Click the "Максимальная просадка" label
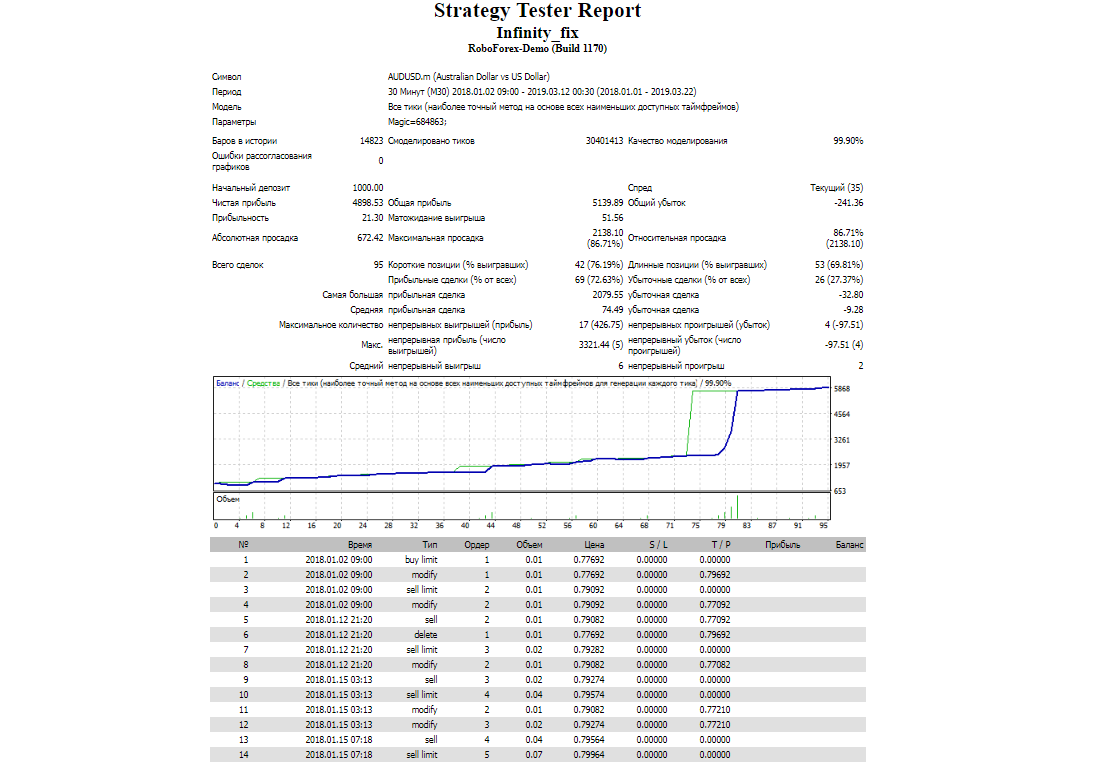The height and width of the screenshot is (765, 1113). point(435,238)
